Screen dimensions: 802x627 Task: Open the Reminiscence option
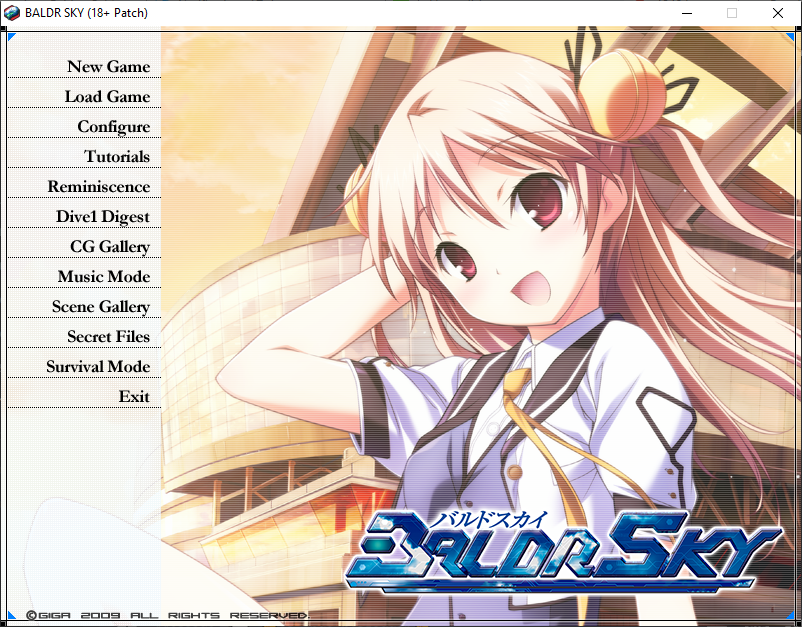99,187
